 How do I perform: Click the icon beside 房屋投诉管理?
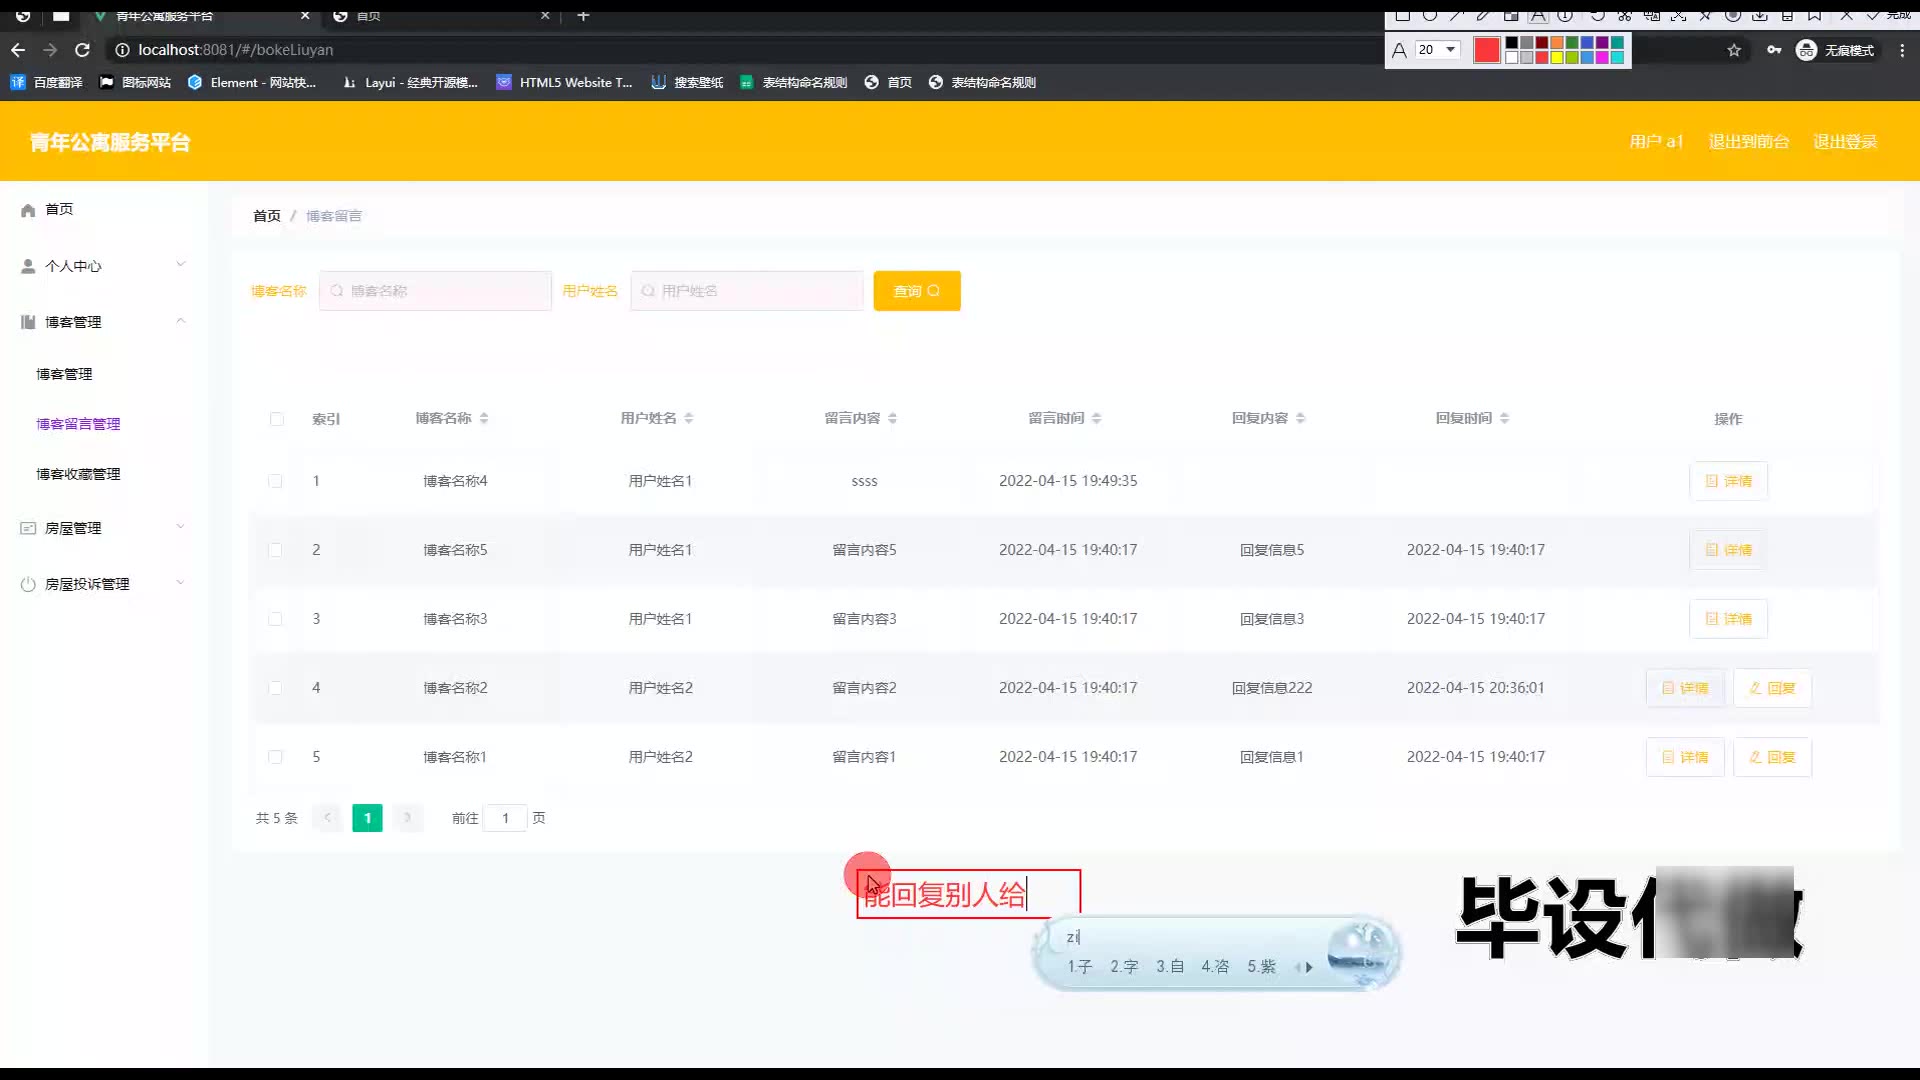(28, 584)
